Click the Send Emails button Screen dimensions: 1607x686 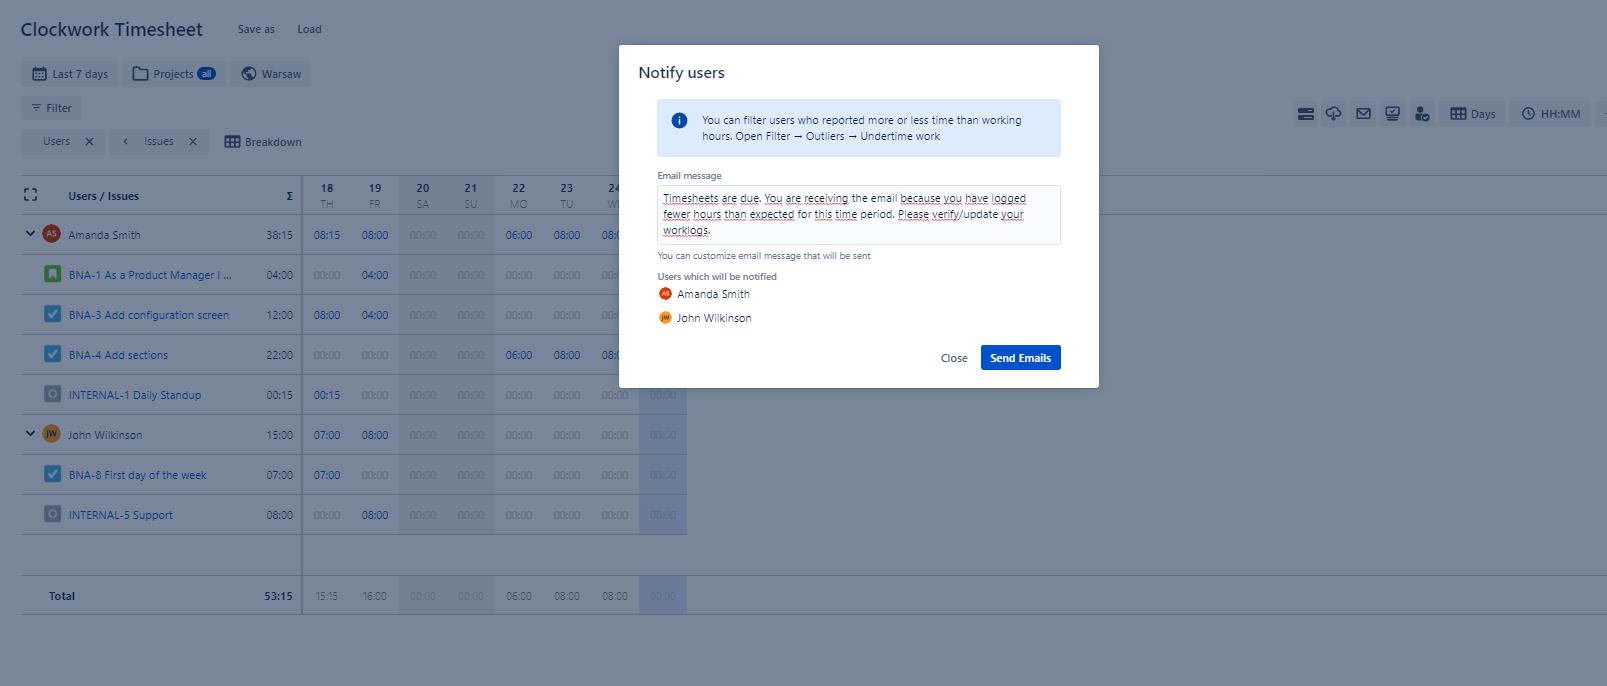click(1020, 358)
